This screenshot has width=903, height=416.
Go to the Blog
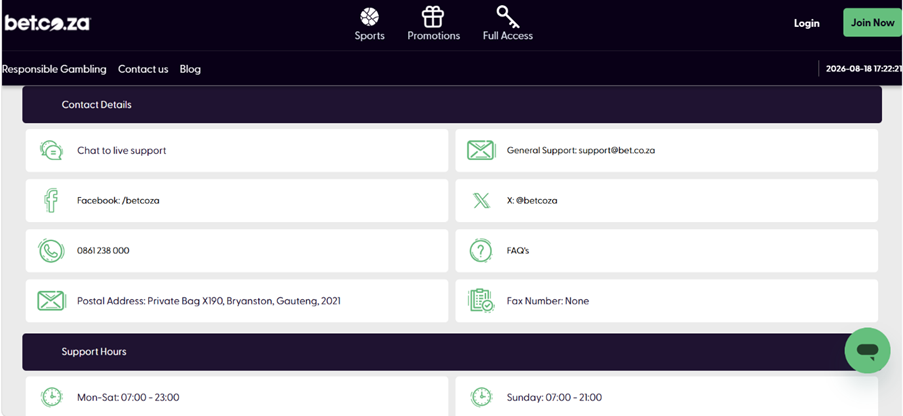click(190, 69)
